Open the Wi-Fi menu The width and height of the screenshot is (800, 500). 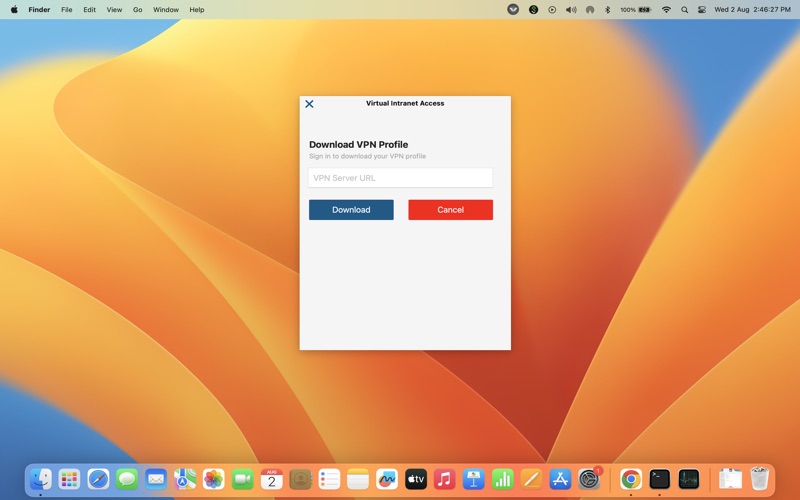tap(666, 9)
